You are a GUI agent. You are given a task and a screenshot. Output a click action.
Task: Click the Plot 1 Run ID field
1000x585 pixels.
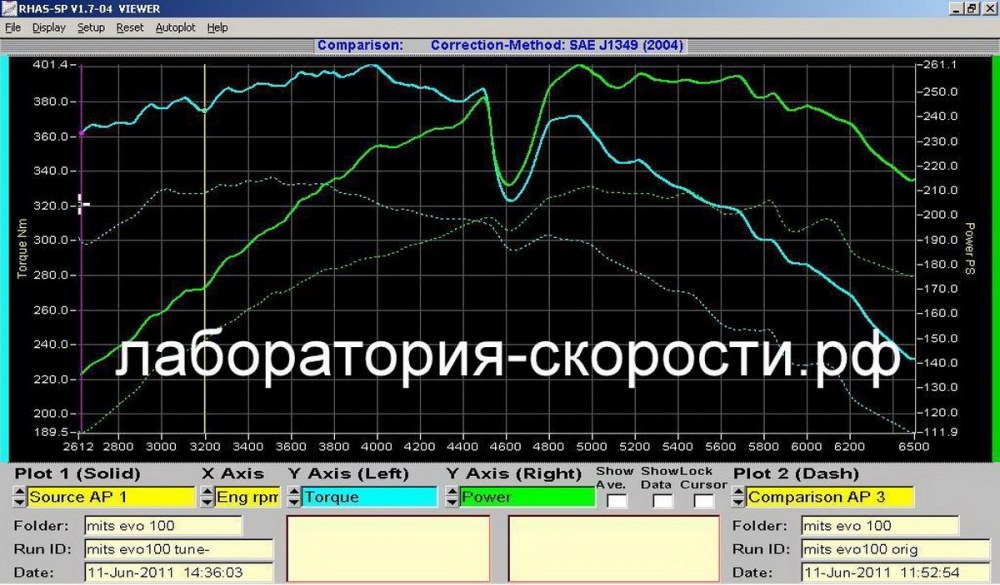[178, 549]
